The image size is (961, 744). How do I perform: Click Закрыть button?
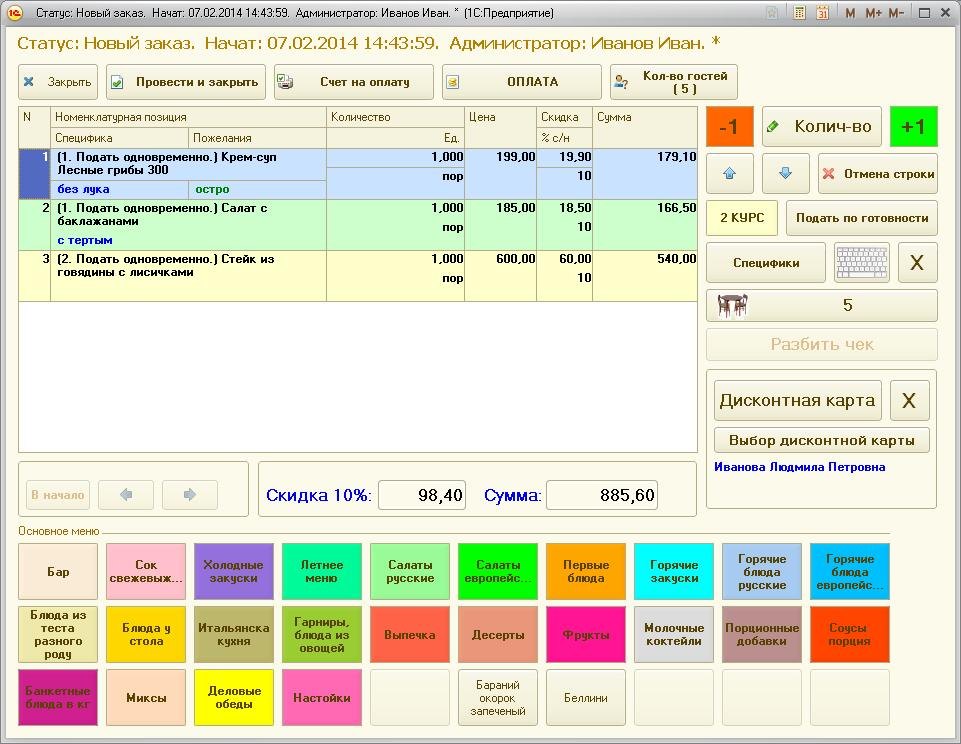(x=58, y=82)
